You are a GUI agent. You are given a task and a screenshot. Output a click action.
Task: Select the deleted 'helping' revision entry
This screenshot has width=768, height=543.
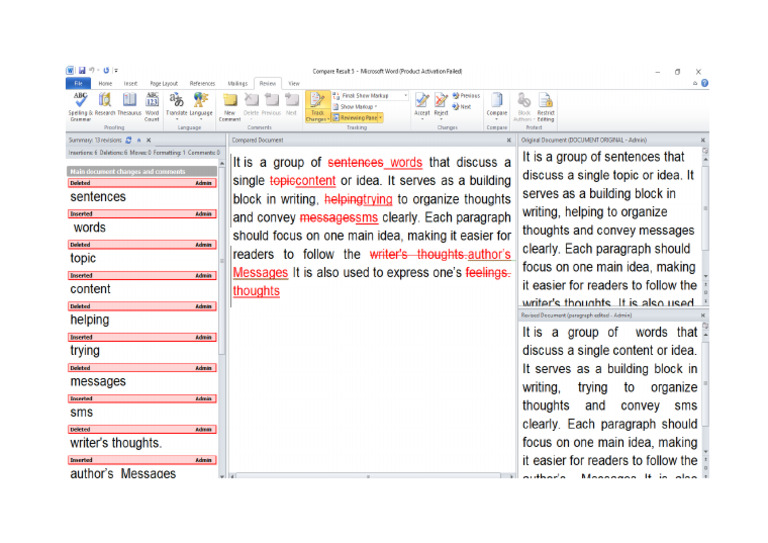click(142, 315)
